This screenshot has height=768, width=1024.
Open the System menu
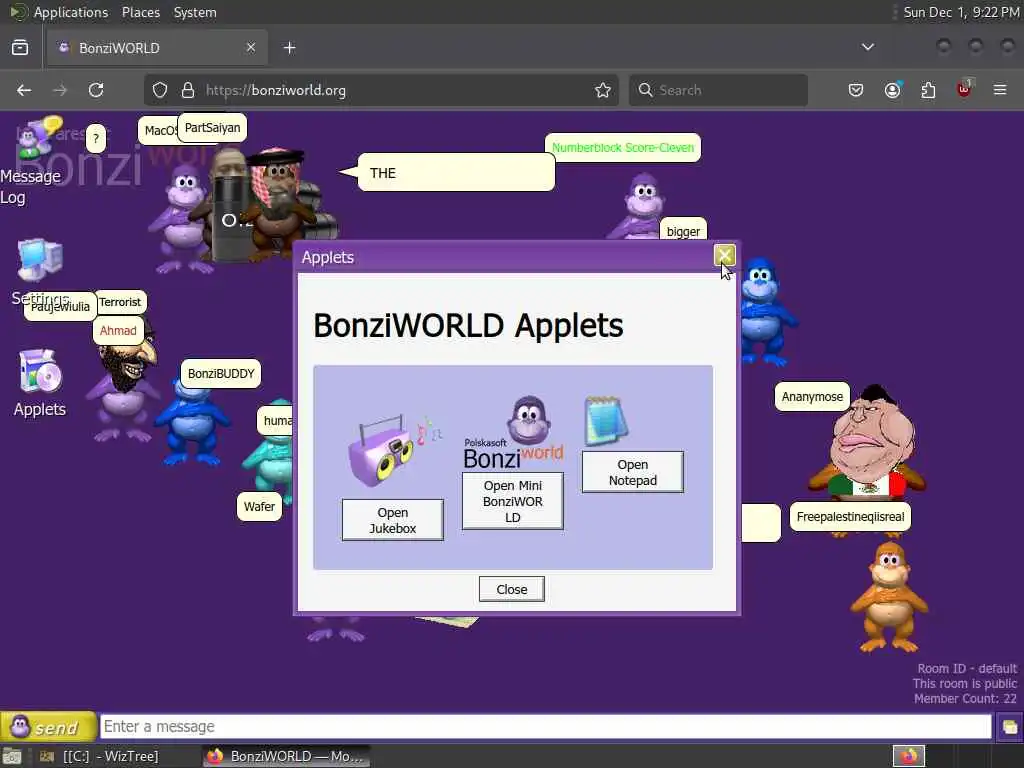(195, 12)
